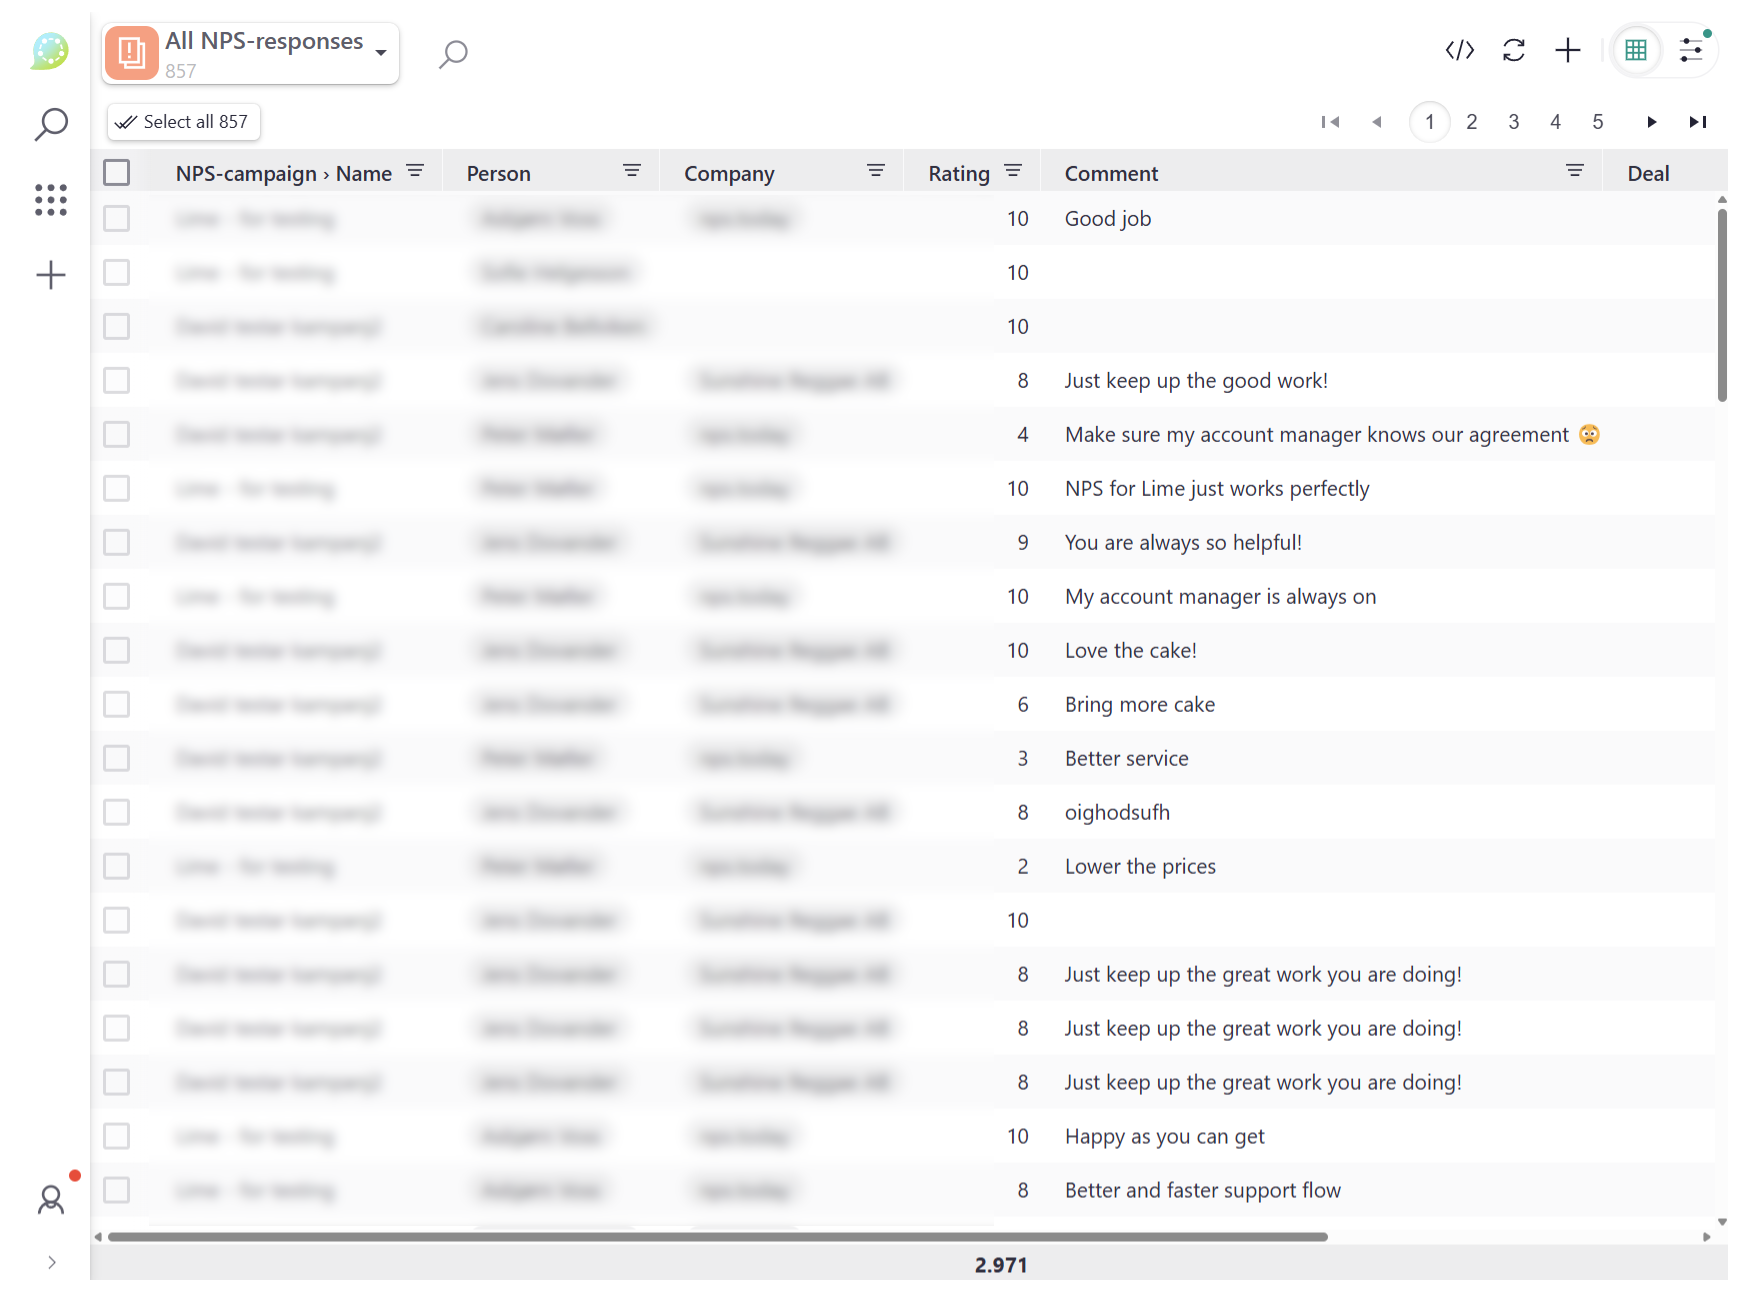The height and width of the screenshot is (1289, 1737).
Task: Check the row with comment 'Better service'
Action: point(117,759)
